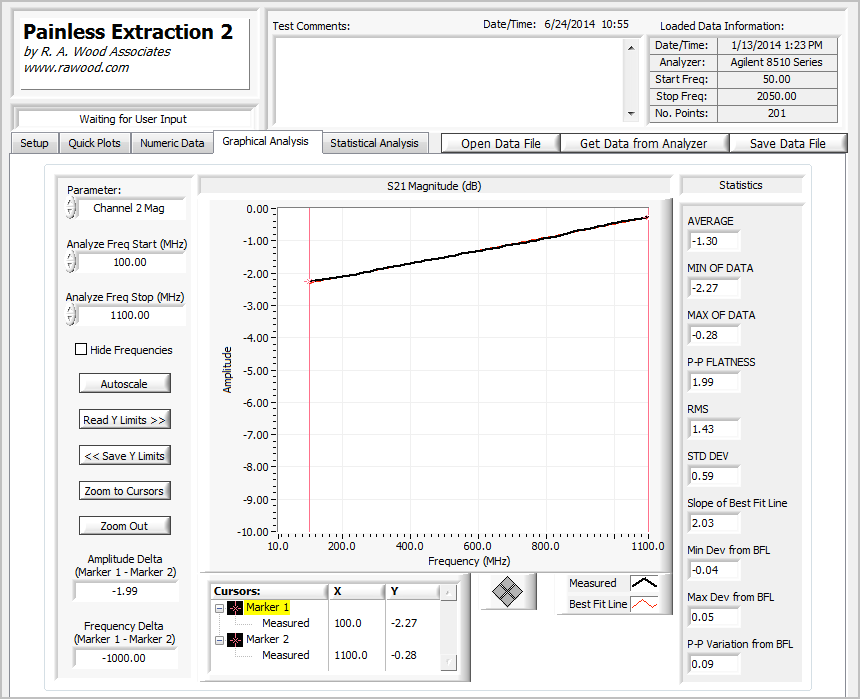Collapse the Marker 1 tree node

point(219,608)
